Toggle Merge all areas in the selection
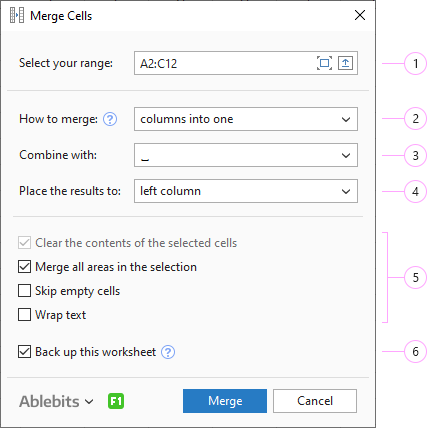 pos(24,267)
